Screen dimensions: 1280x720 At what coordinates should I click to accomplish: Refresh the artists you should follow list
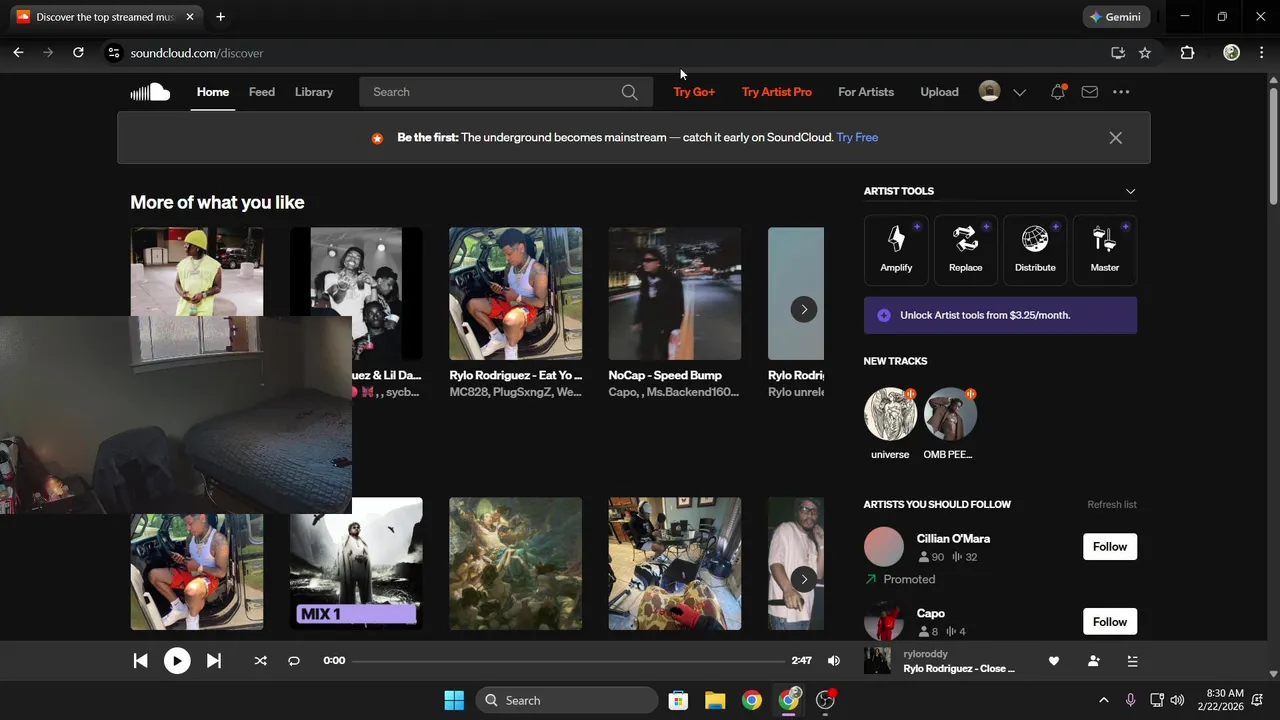[x=1112, y=505]
